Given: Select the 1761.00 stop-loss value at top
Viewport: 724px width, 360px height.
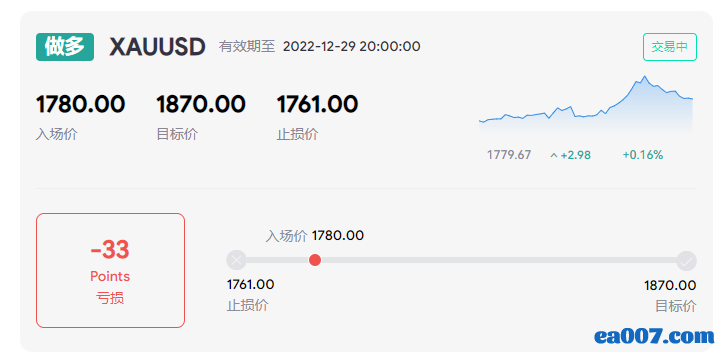Looking at the screenshot, I should click(x=317, y=104).
